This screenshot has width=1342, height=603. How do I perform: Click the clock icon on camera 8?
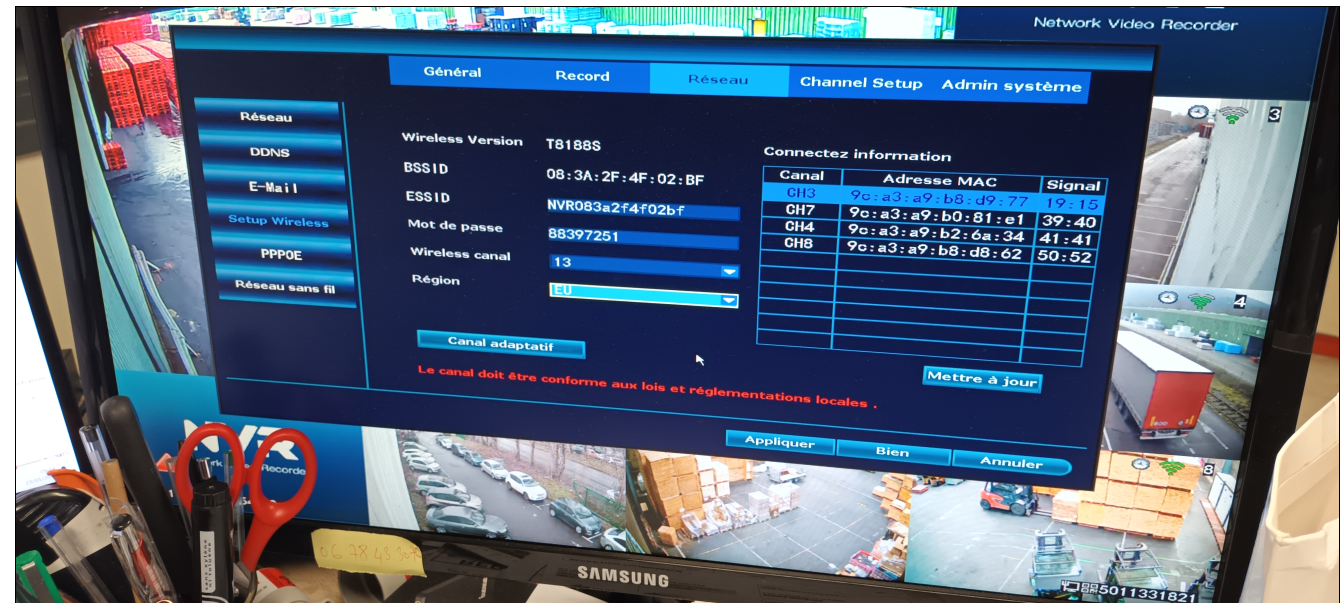pos(1138,465)
